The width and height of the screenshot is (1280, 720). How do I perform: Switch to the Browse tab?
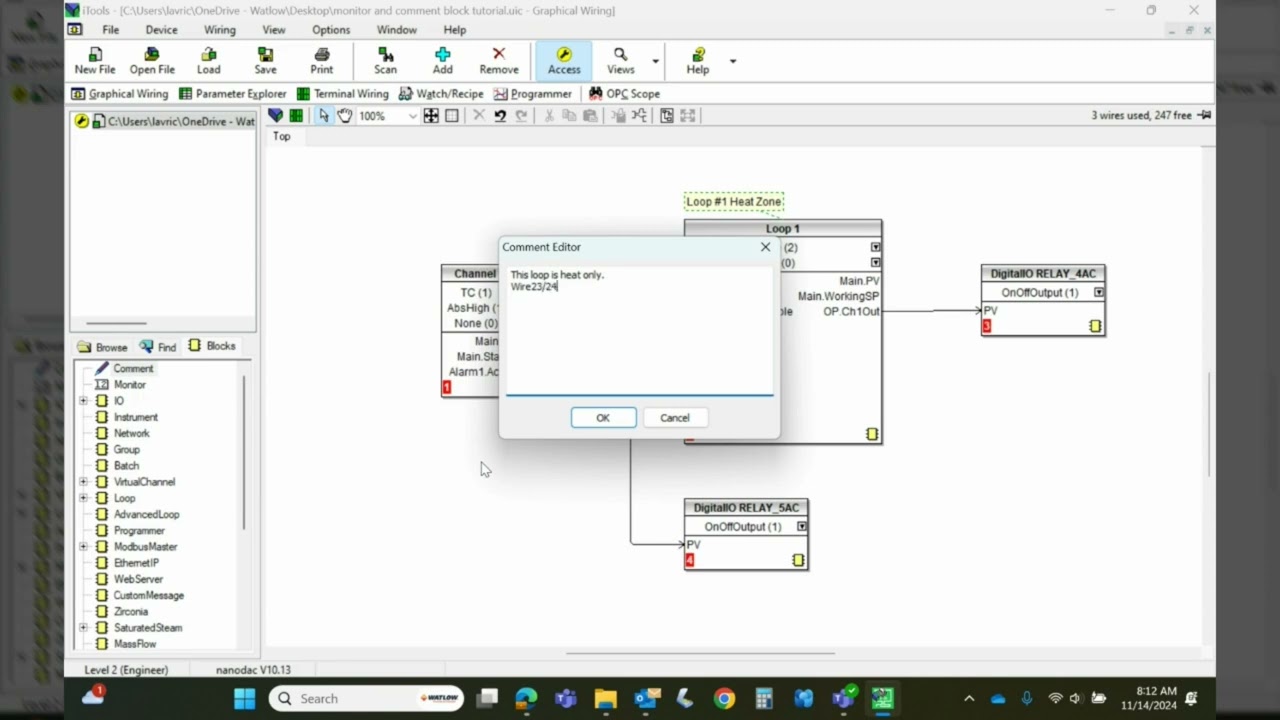point(102,347)
